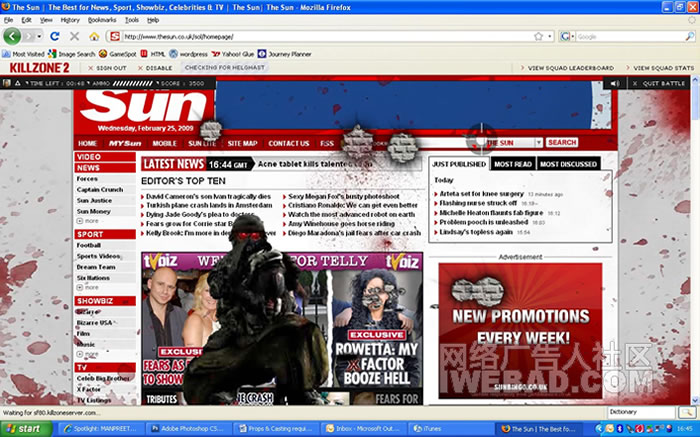
Task: Open the Windows Start button
Action: (x=26, y=429)
